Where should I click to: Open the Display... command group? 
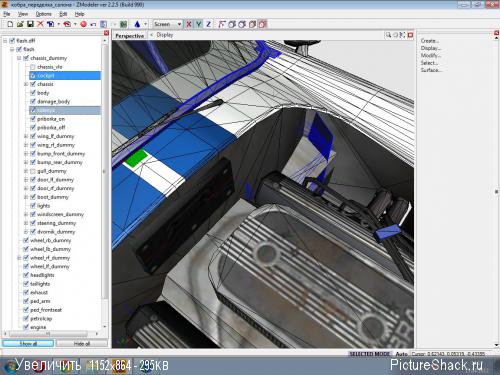[431, 48]
